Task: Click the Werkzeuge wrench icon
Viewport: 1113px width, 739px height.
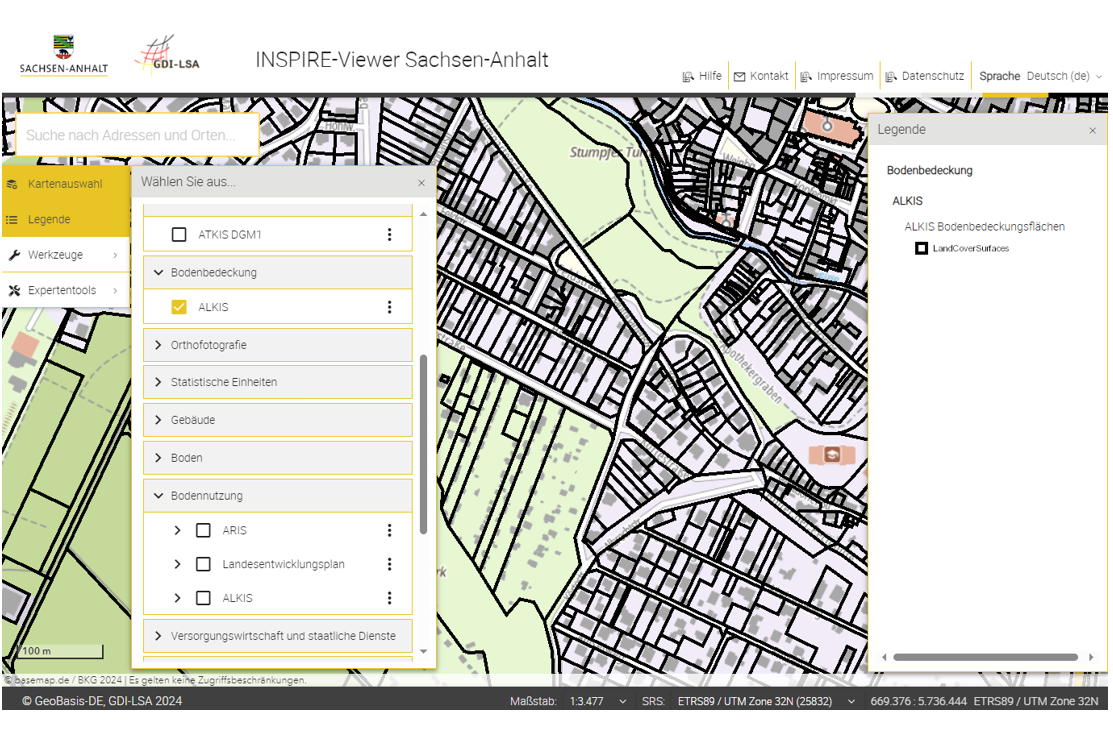Action: coord(14,255)
